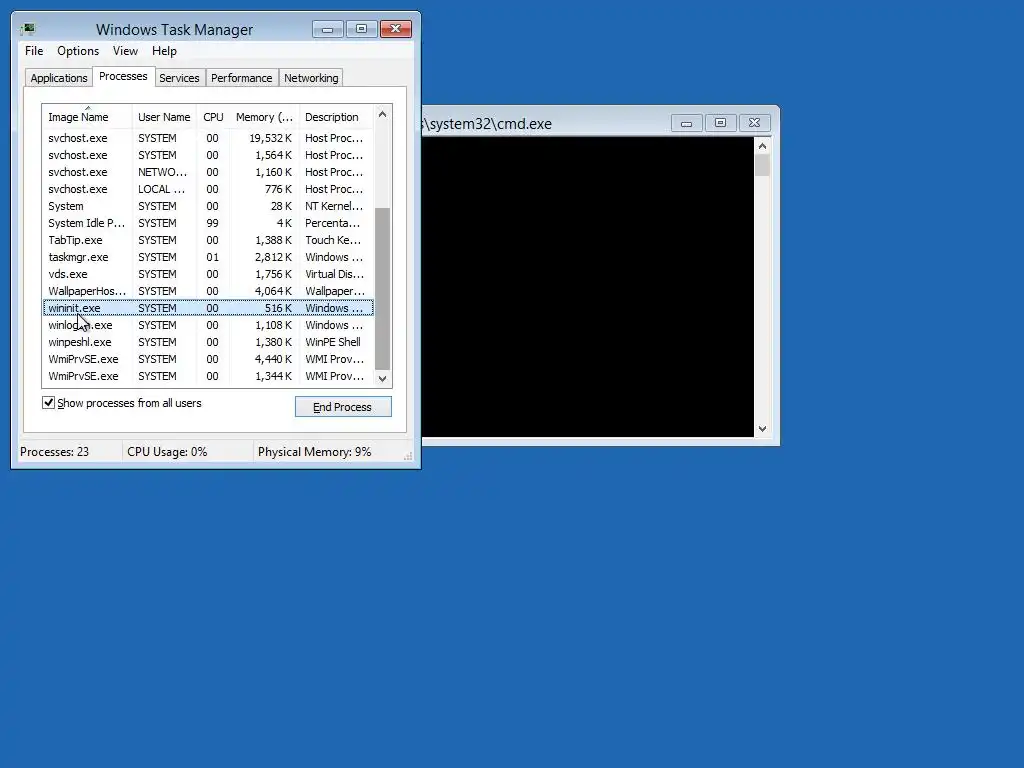Open the Help menu
This screenshot has width=1024, height=768.
pos(164,51)
